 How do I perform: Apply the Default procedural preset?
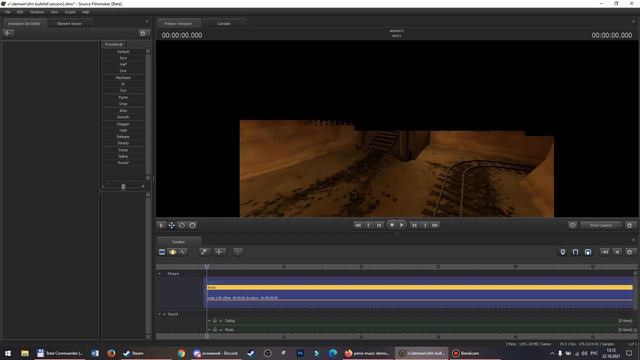tap(123, 52)
